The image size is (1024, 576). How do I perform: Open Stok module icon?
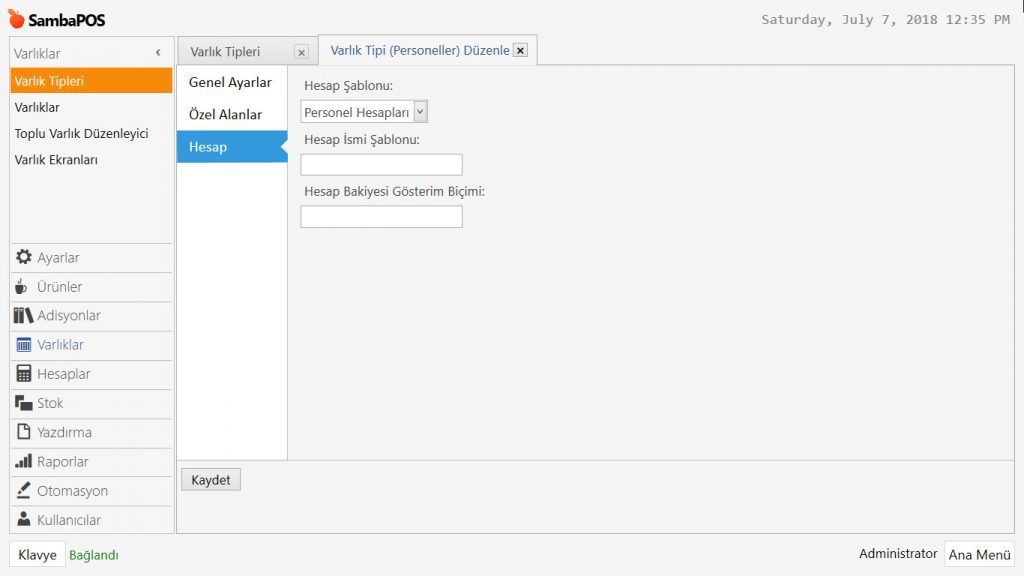[24, 403]
